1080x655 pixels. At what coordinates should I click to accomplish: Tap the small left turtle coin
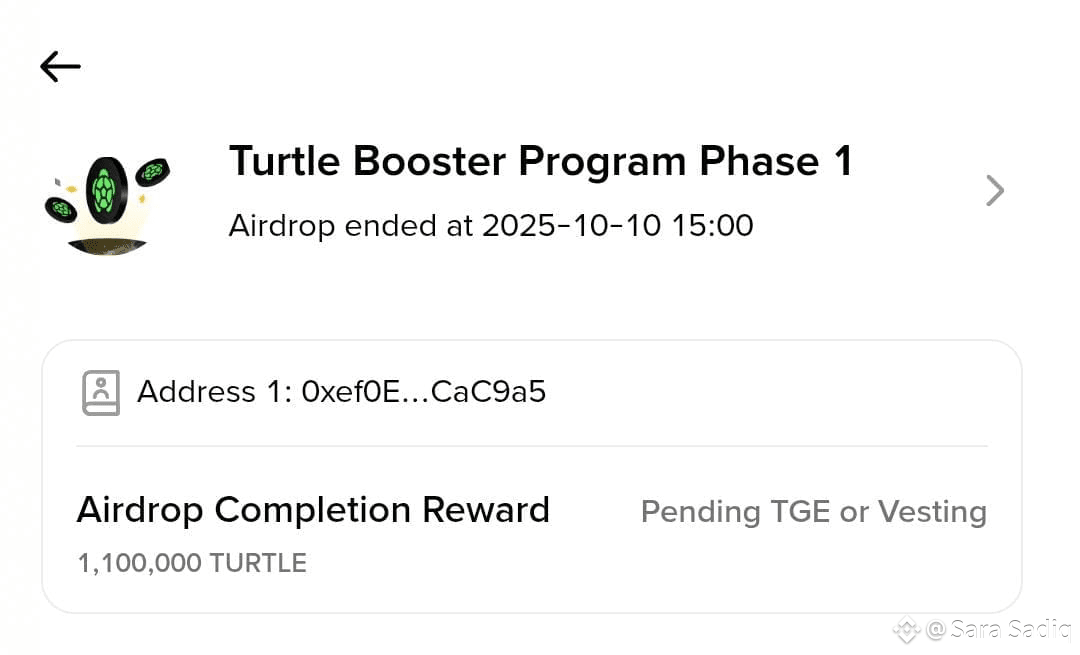(x=61, y=209)
